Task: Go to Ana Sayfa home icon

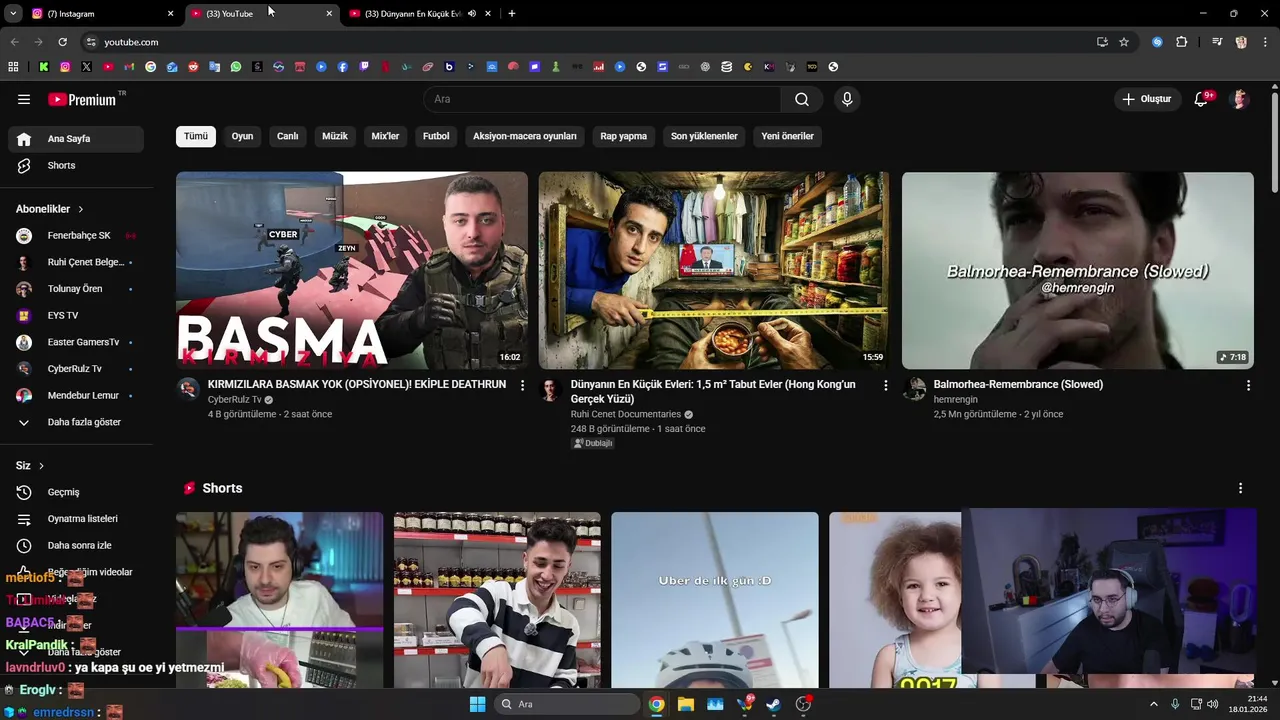Action: click(24, 139)
